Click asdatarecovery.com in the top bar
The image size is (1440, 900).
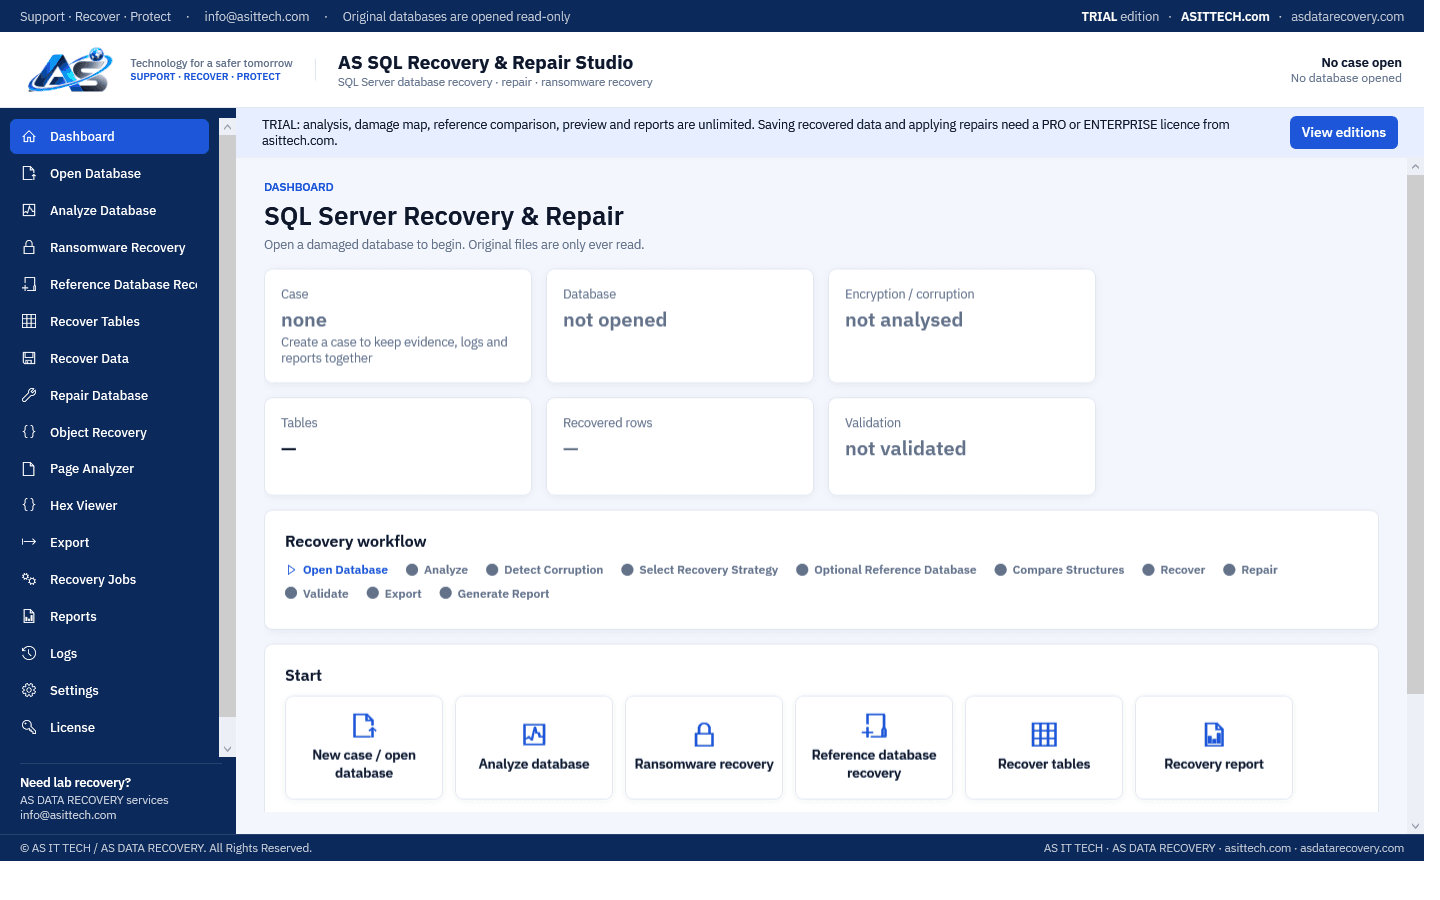tap(1347, 16)
